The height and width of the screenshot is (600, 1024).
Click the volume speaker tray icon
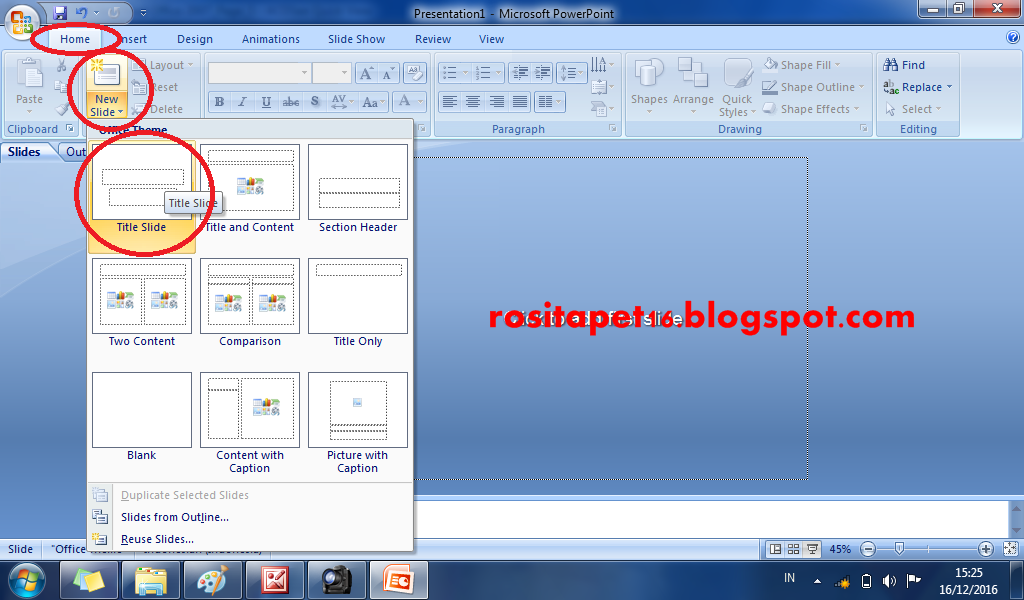889,580
